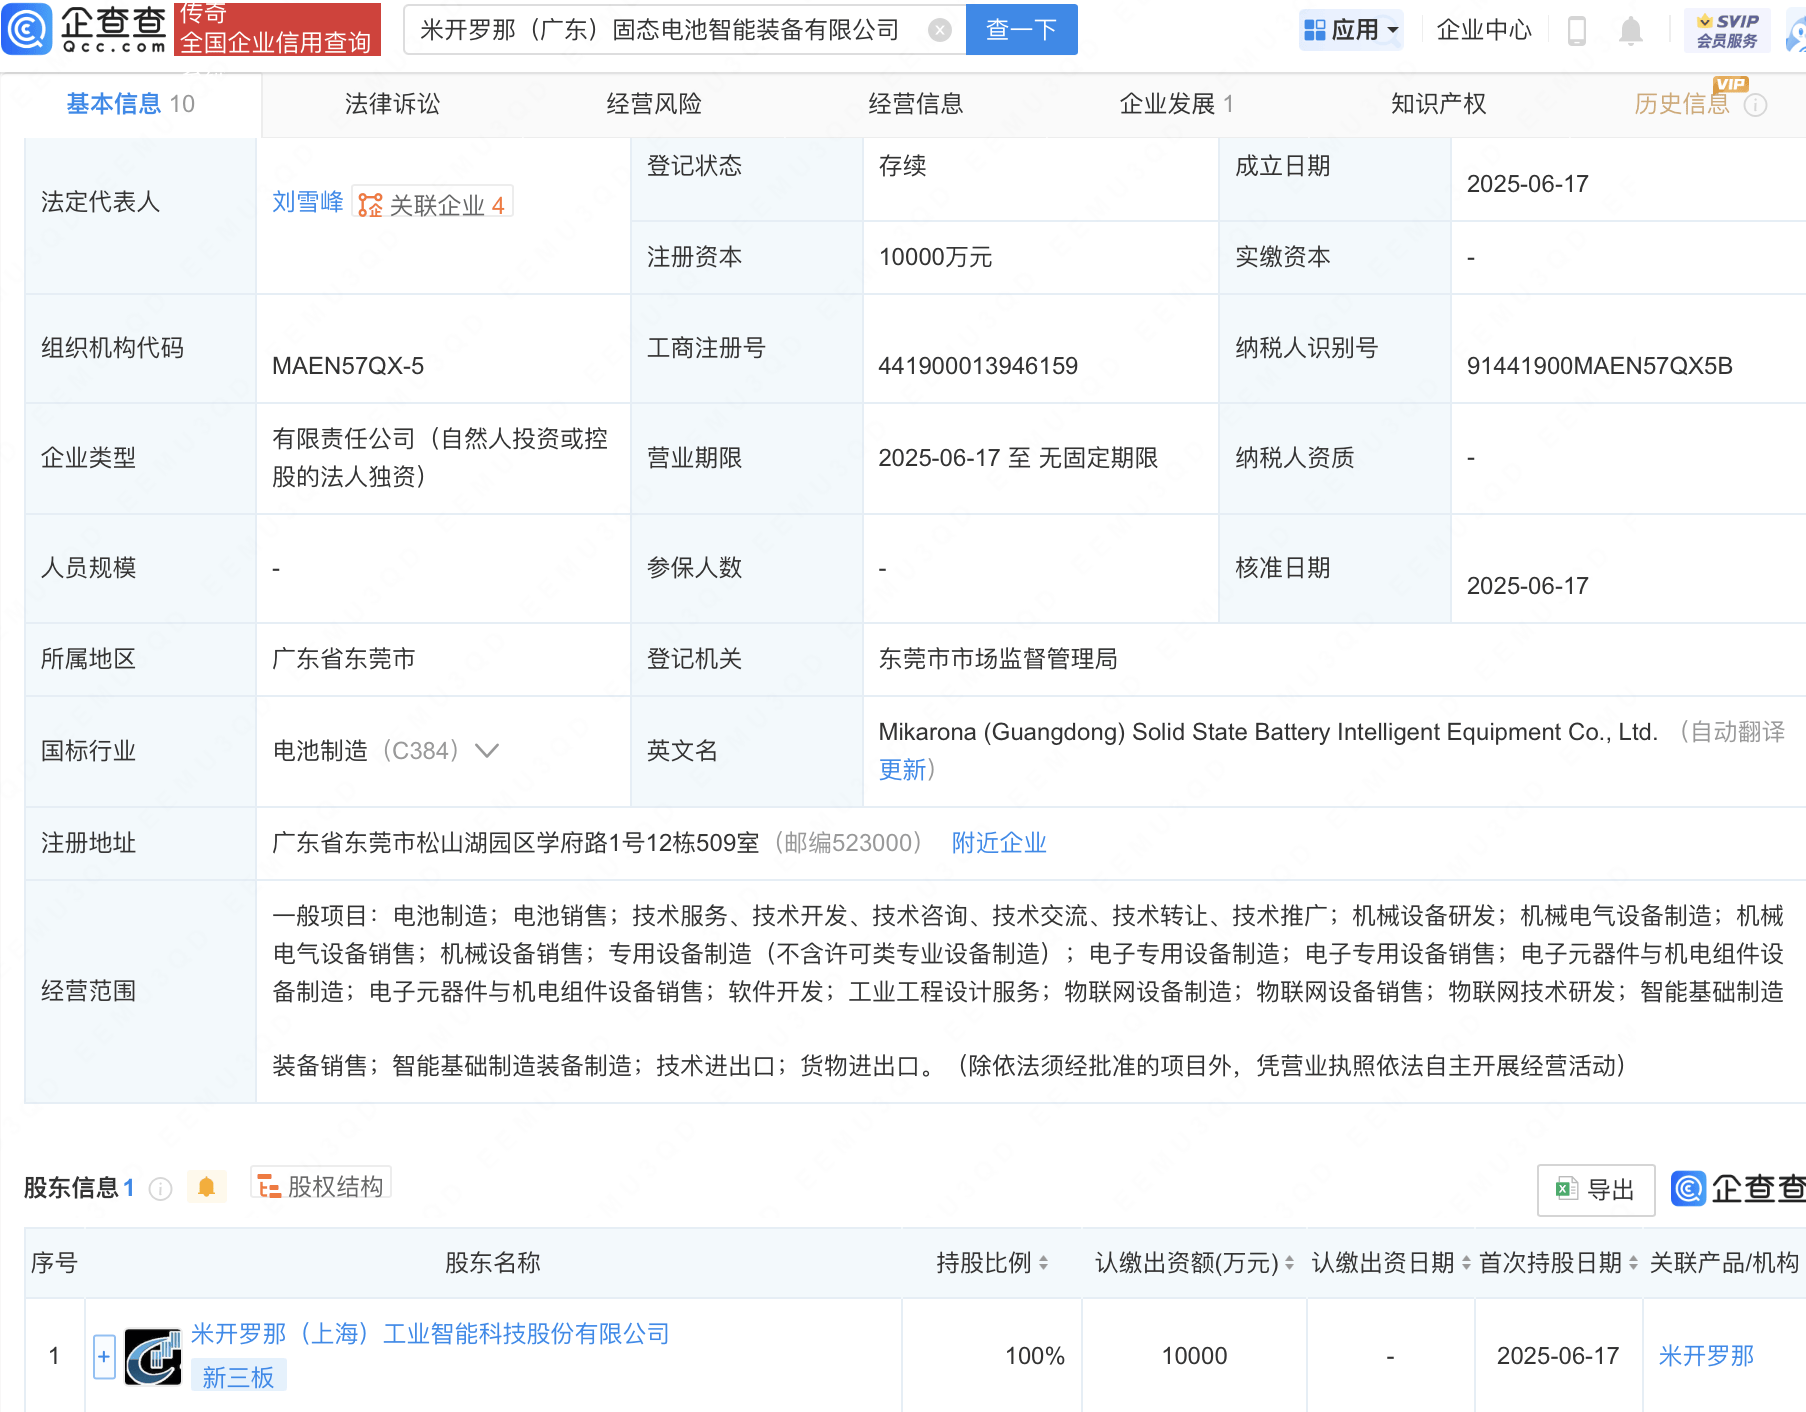
Task: Select 存续 registration status value
Action: [902, 166]
